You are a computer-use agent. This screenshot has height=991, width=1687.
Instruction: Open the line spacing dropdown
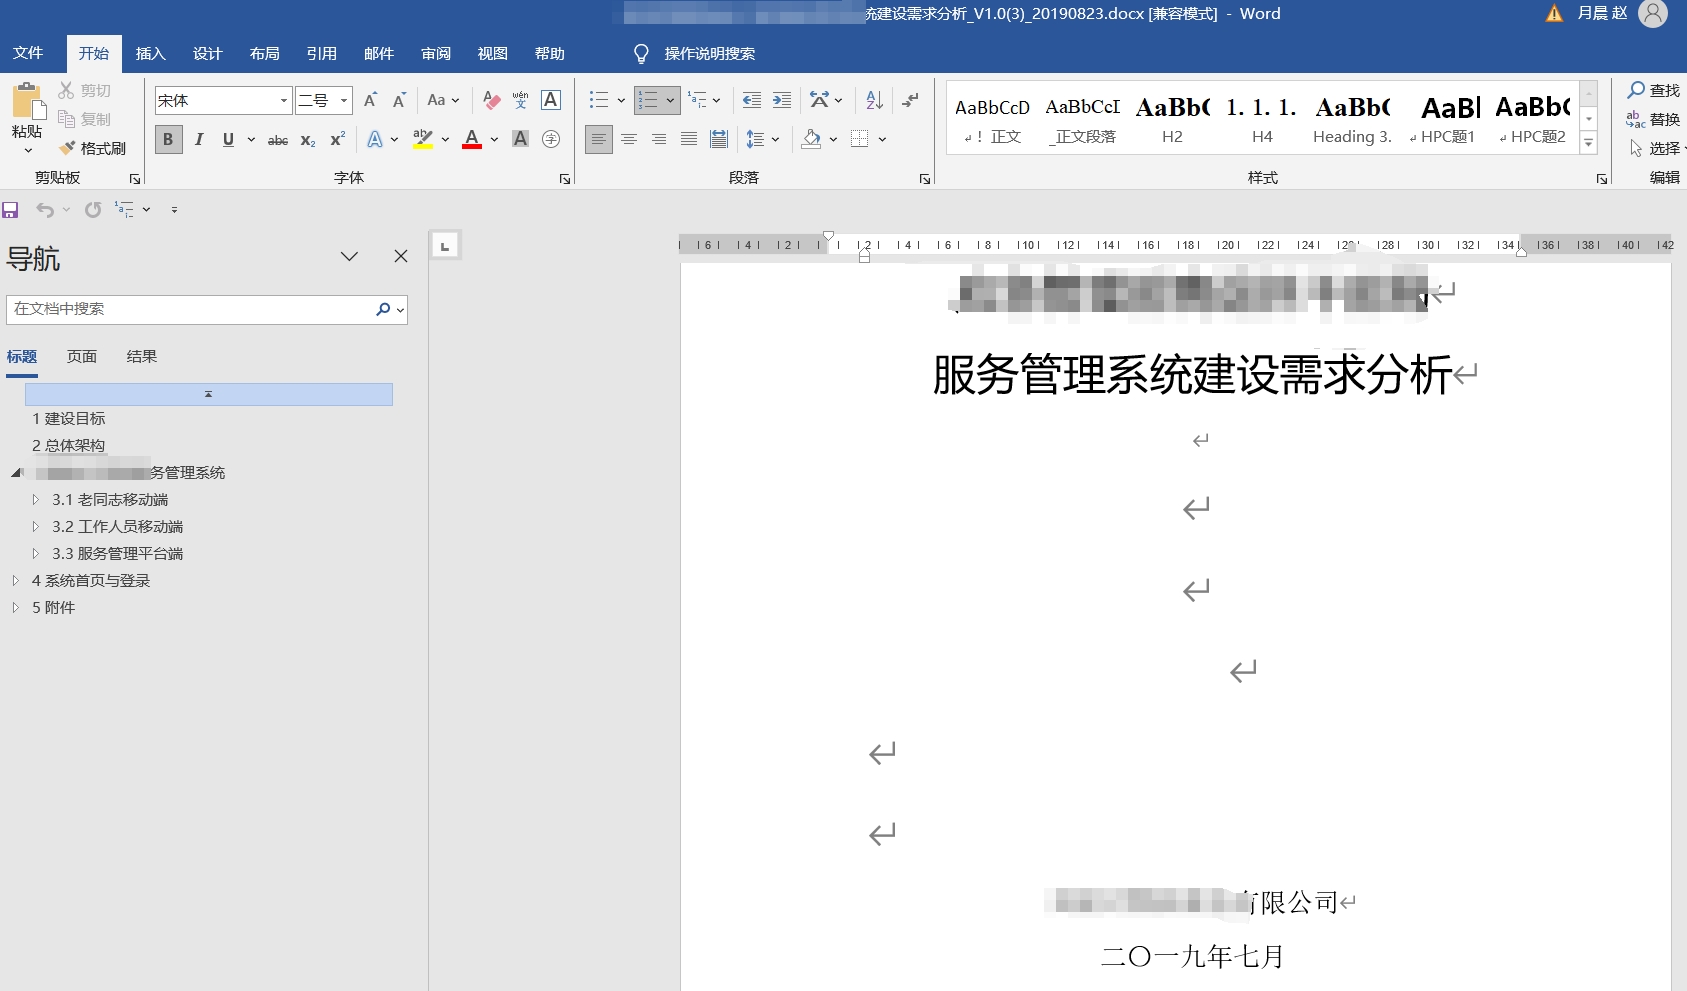[762, 139]
